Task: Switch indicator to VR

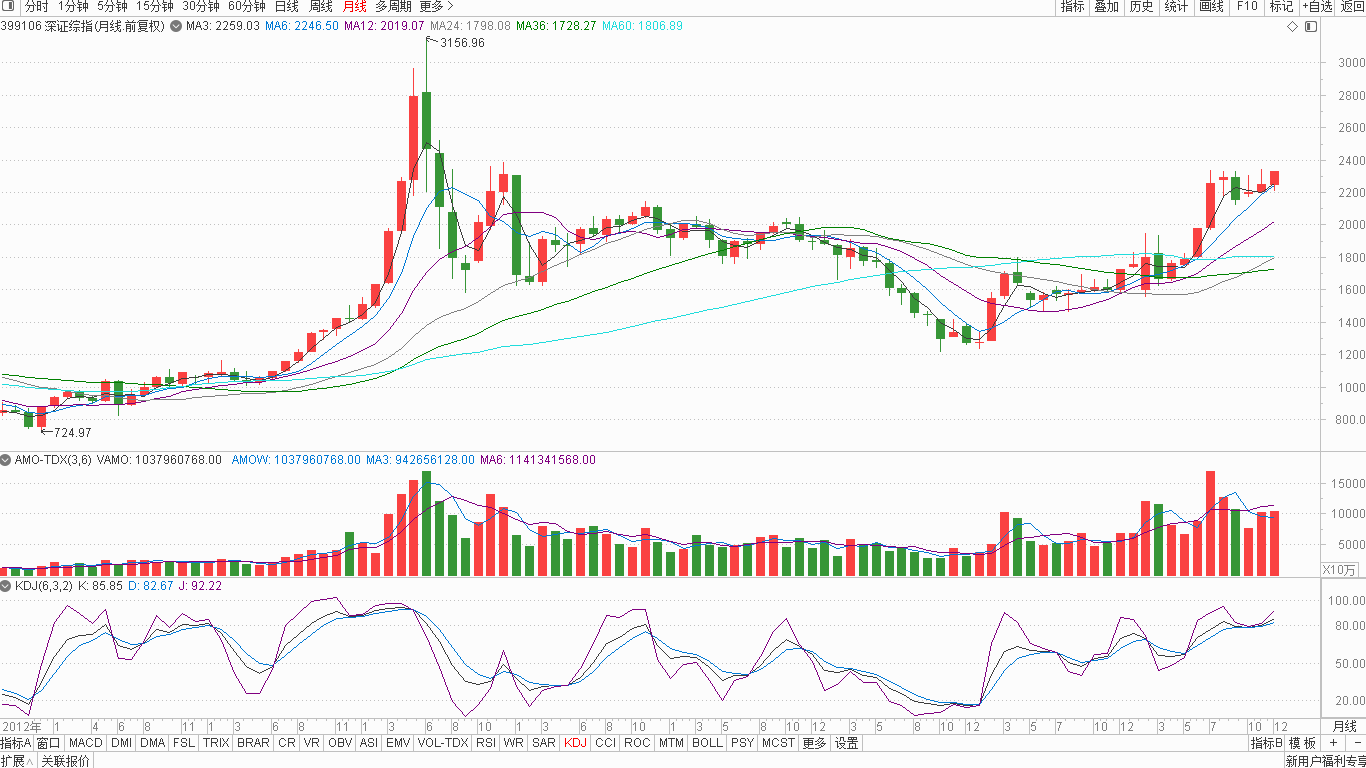Action: tap(312, 743)
